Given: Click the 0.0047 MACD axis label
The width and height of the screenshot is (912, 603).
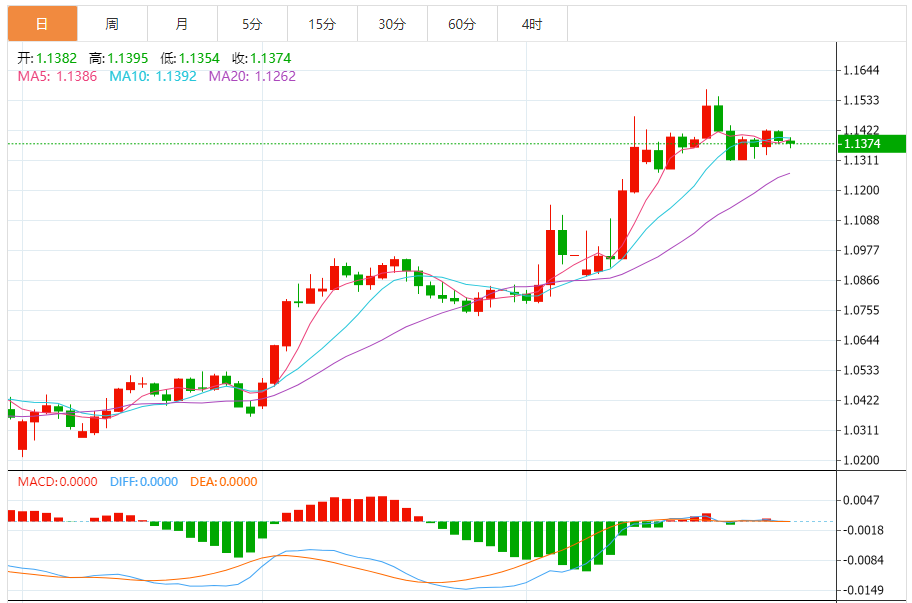Looking at the screenshot, I should tap(861, 500).
